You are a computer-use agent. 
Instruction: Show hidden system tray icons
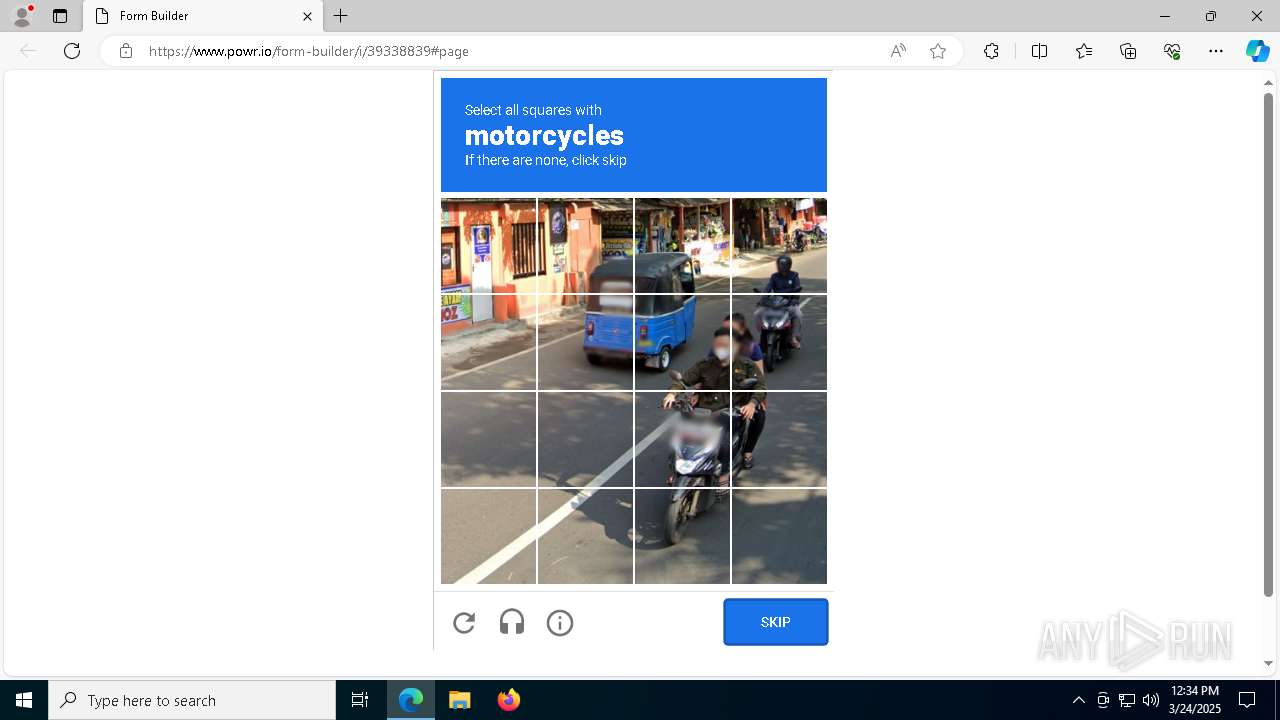[1078, 700]
